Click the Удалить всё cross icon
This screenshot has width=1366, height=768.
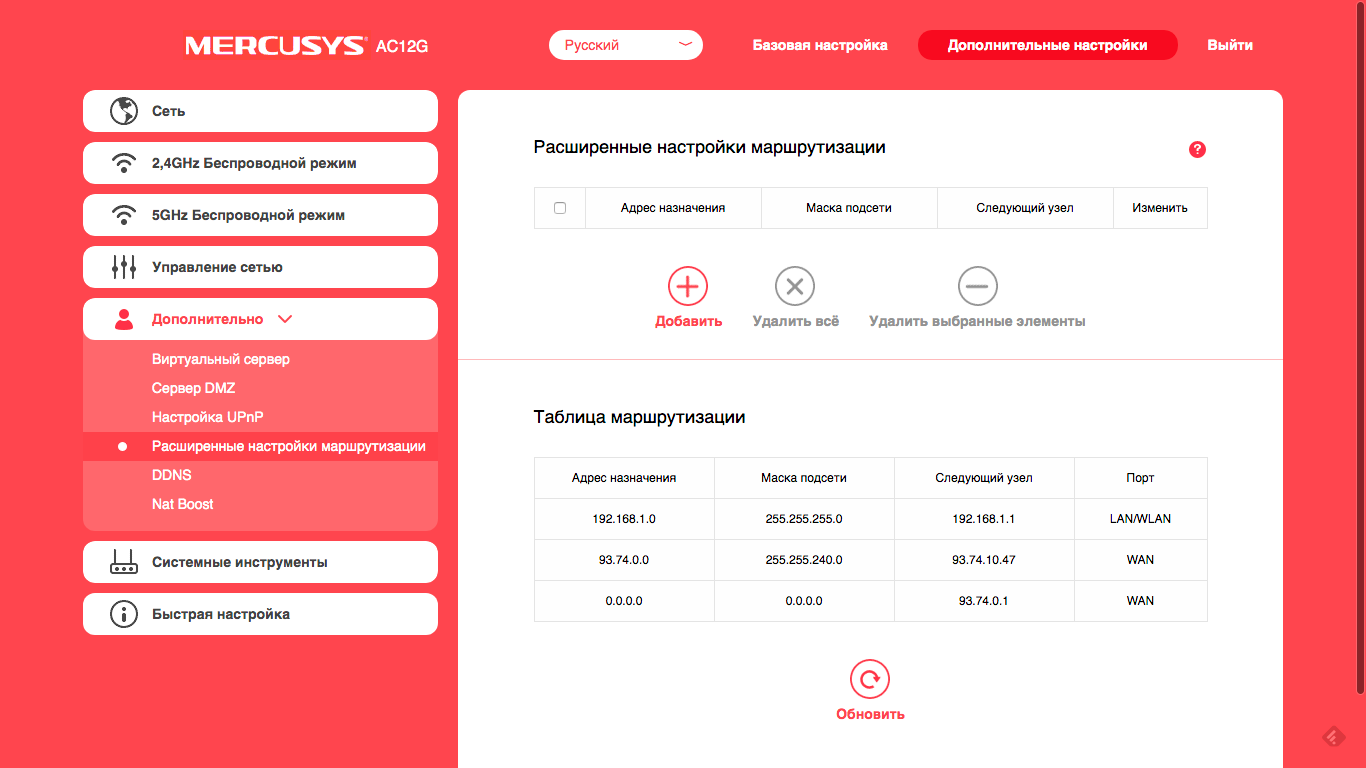pyautogui.click(x=795, y=287)
